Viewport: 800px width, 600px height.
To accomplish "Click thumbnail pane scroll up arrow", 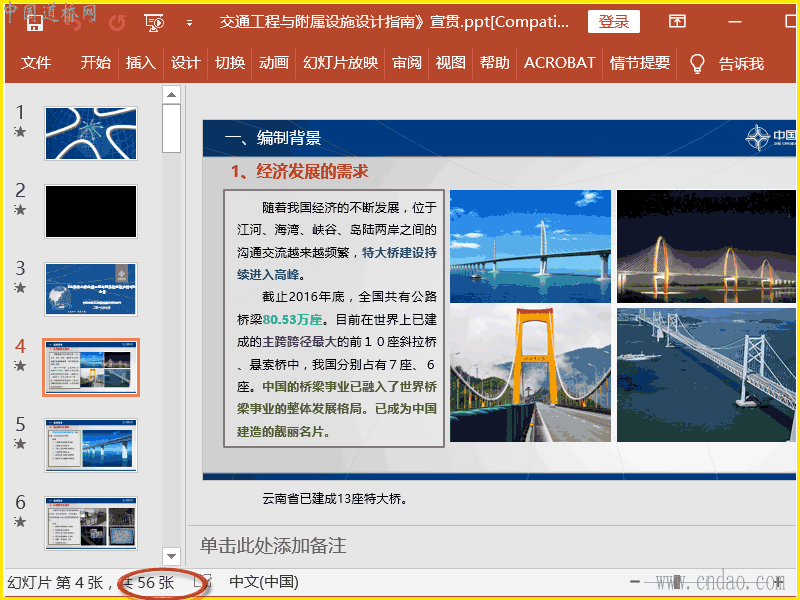I will [171, 94].
